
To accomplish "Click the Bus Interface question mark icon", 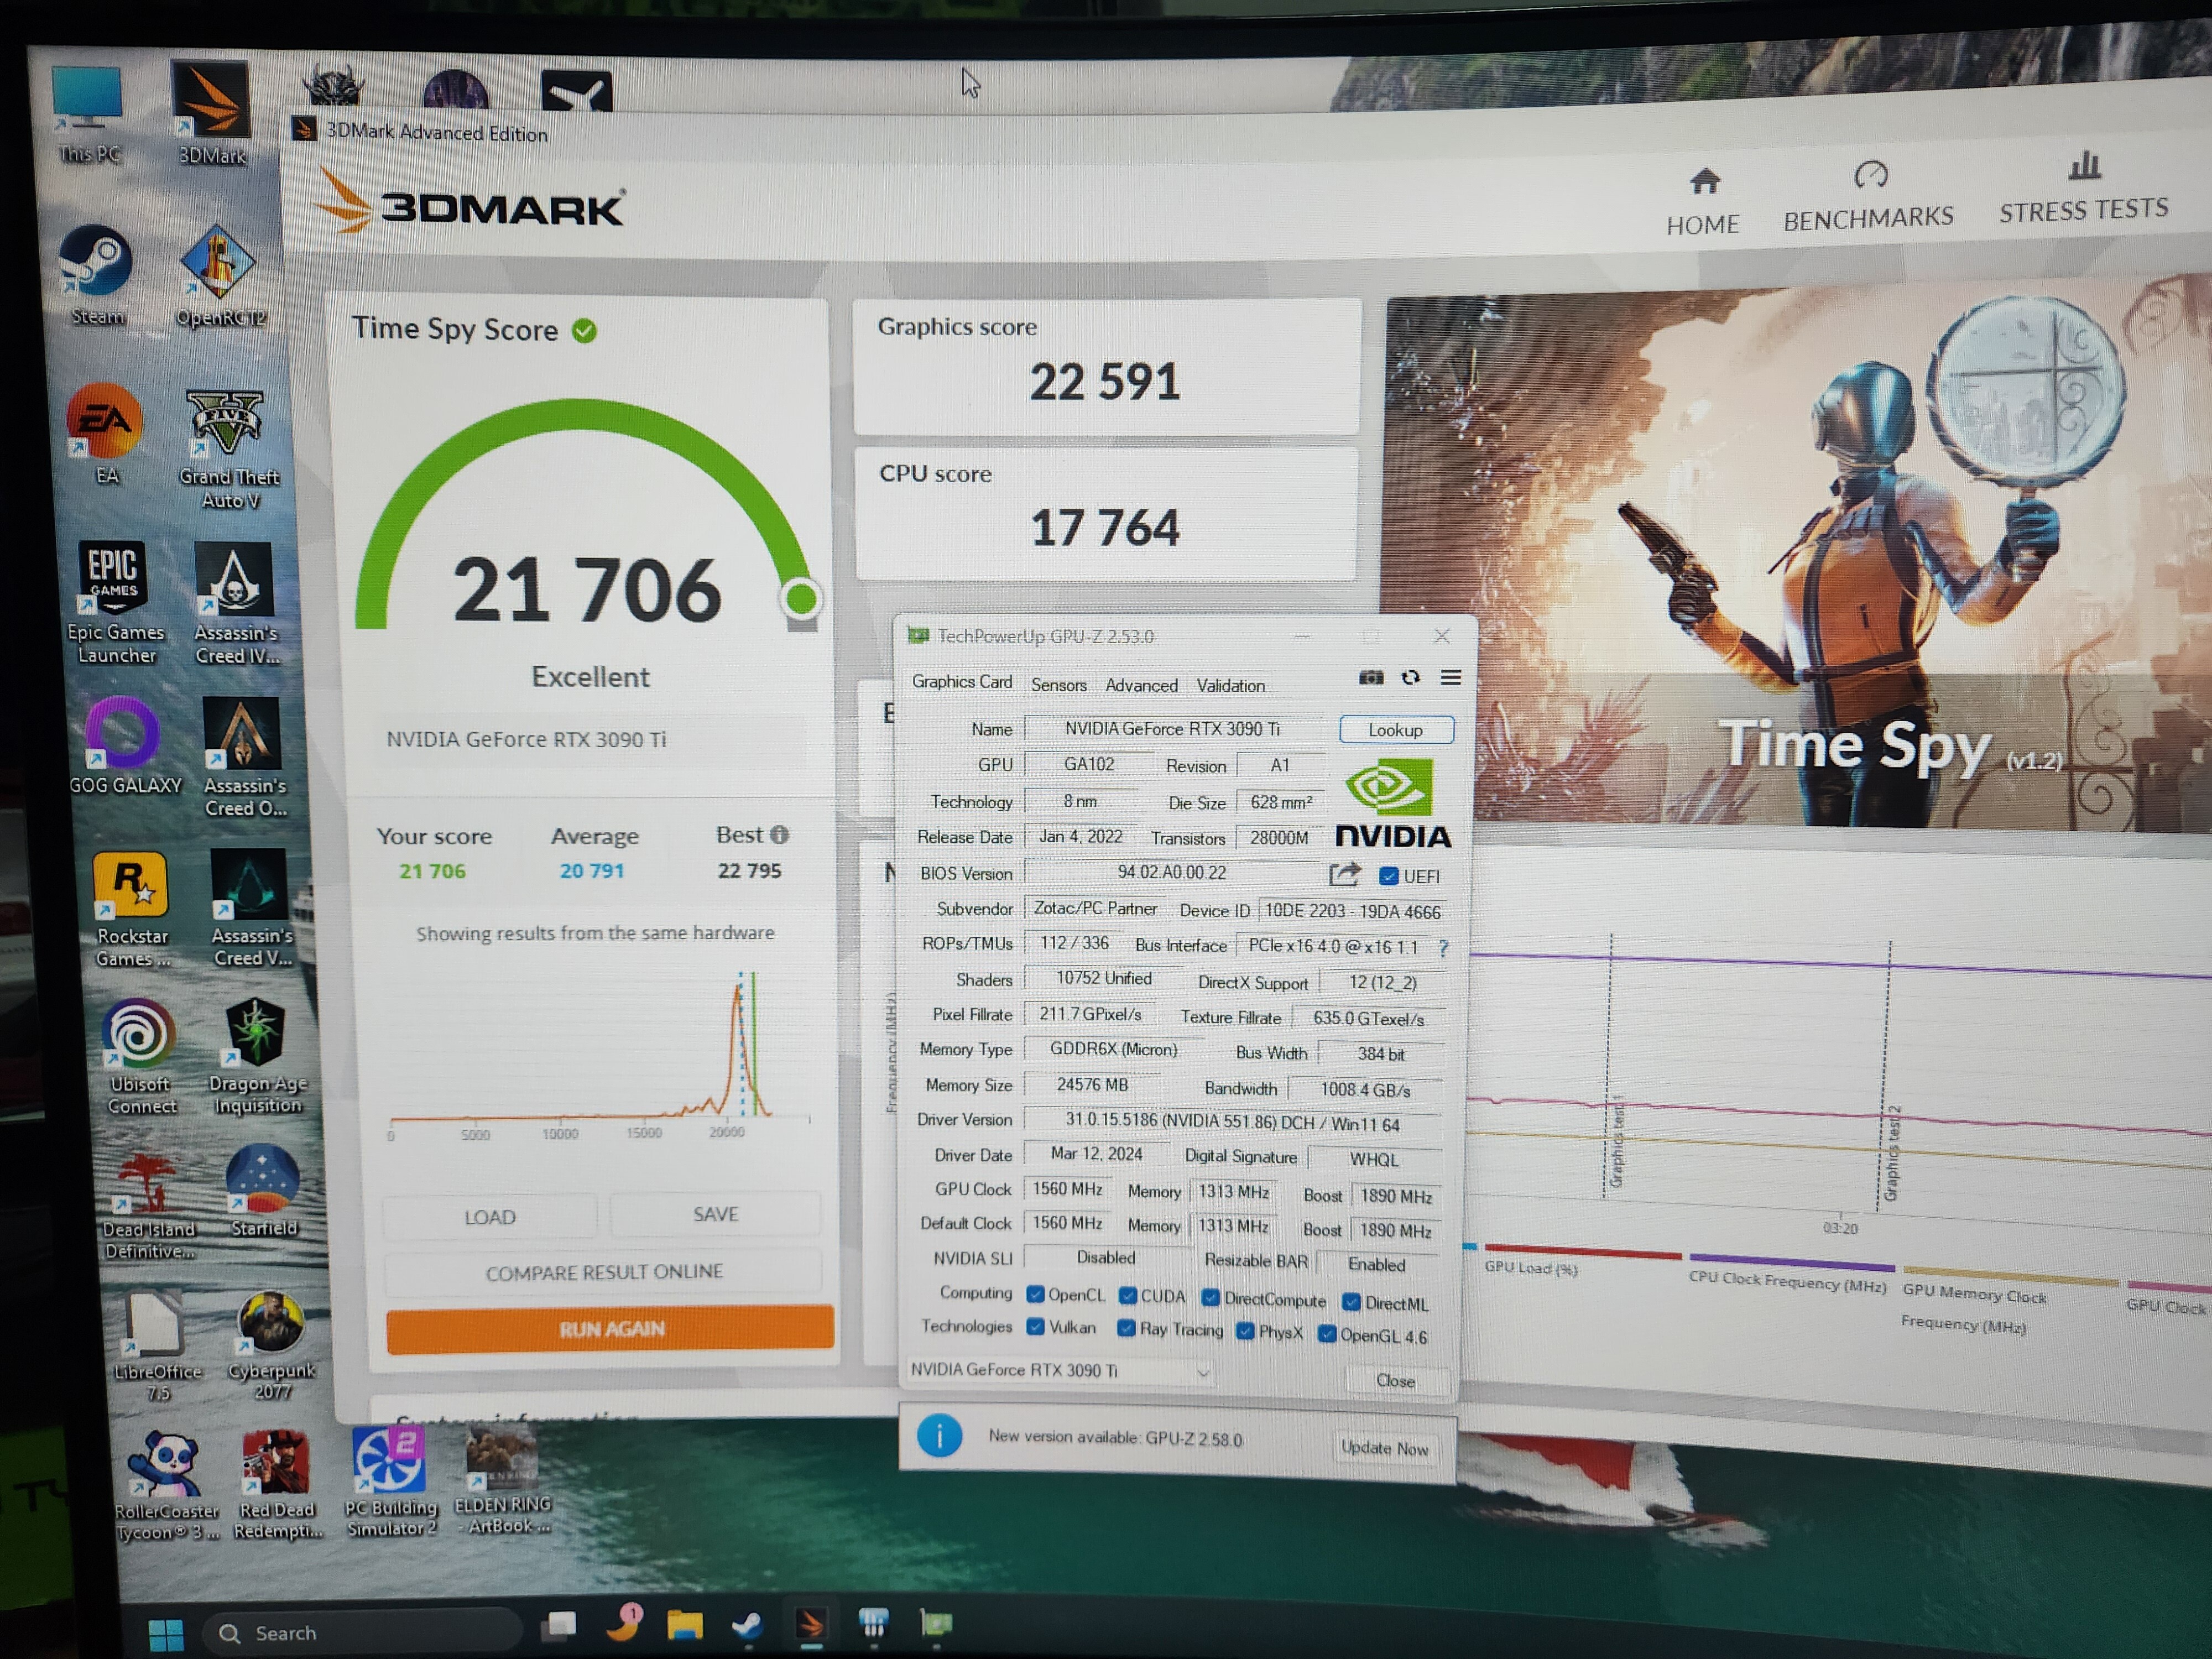I will pos(1443,948).
